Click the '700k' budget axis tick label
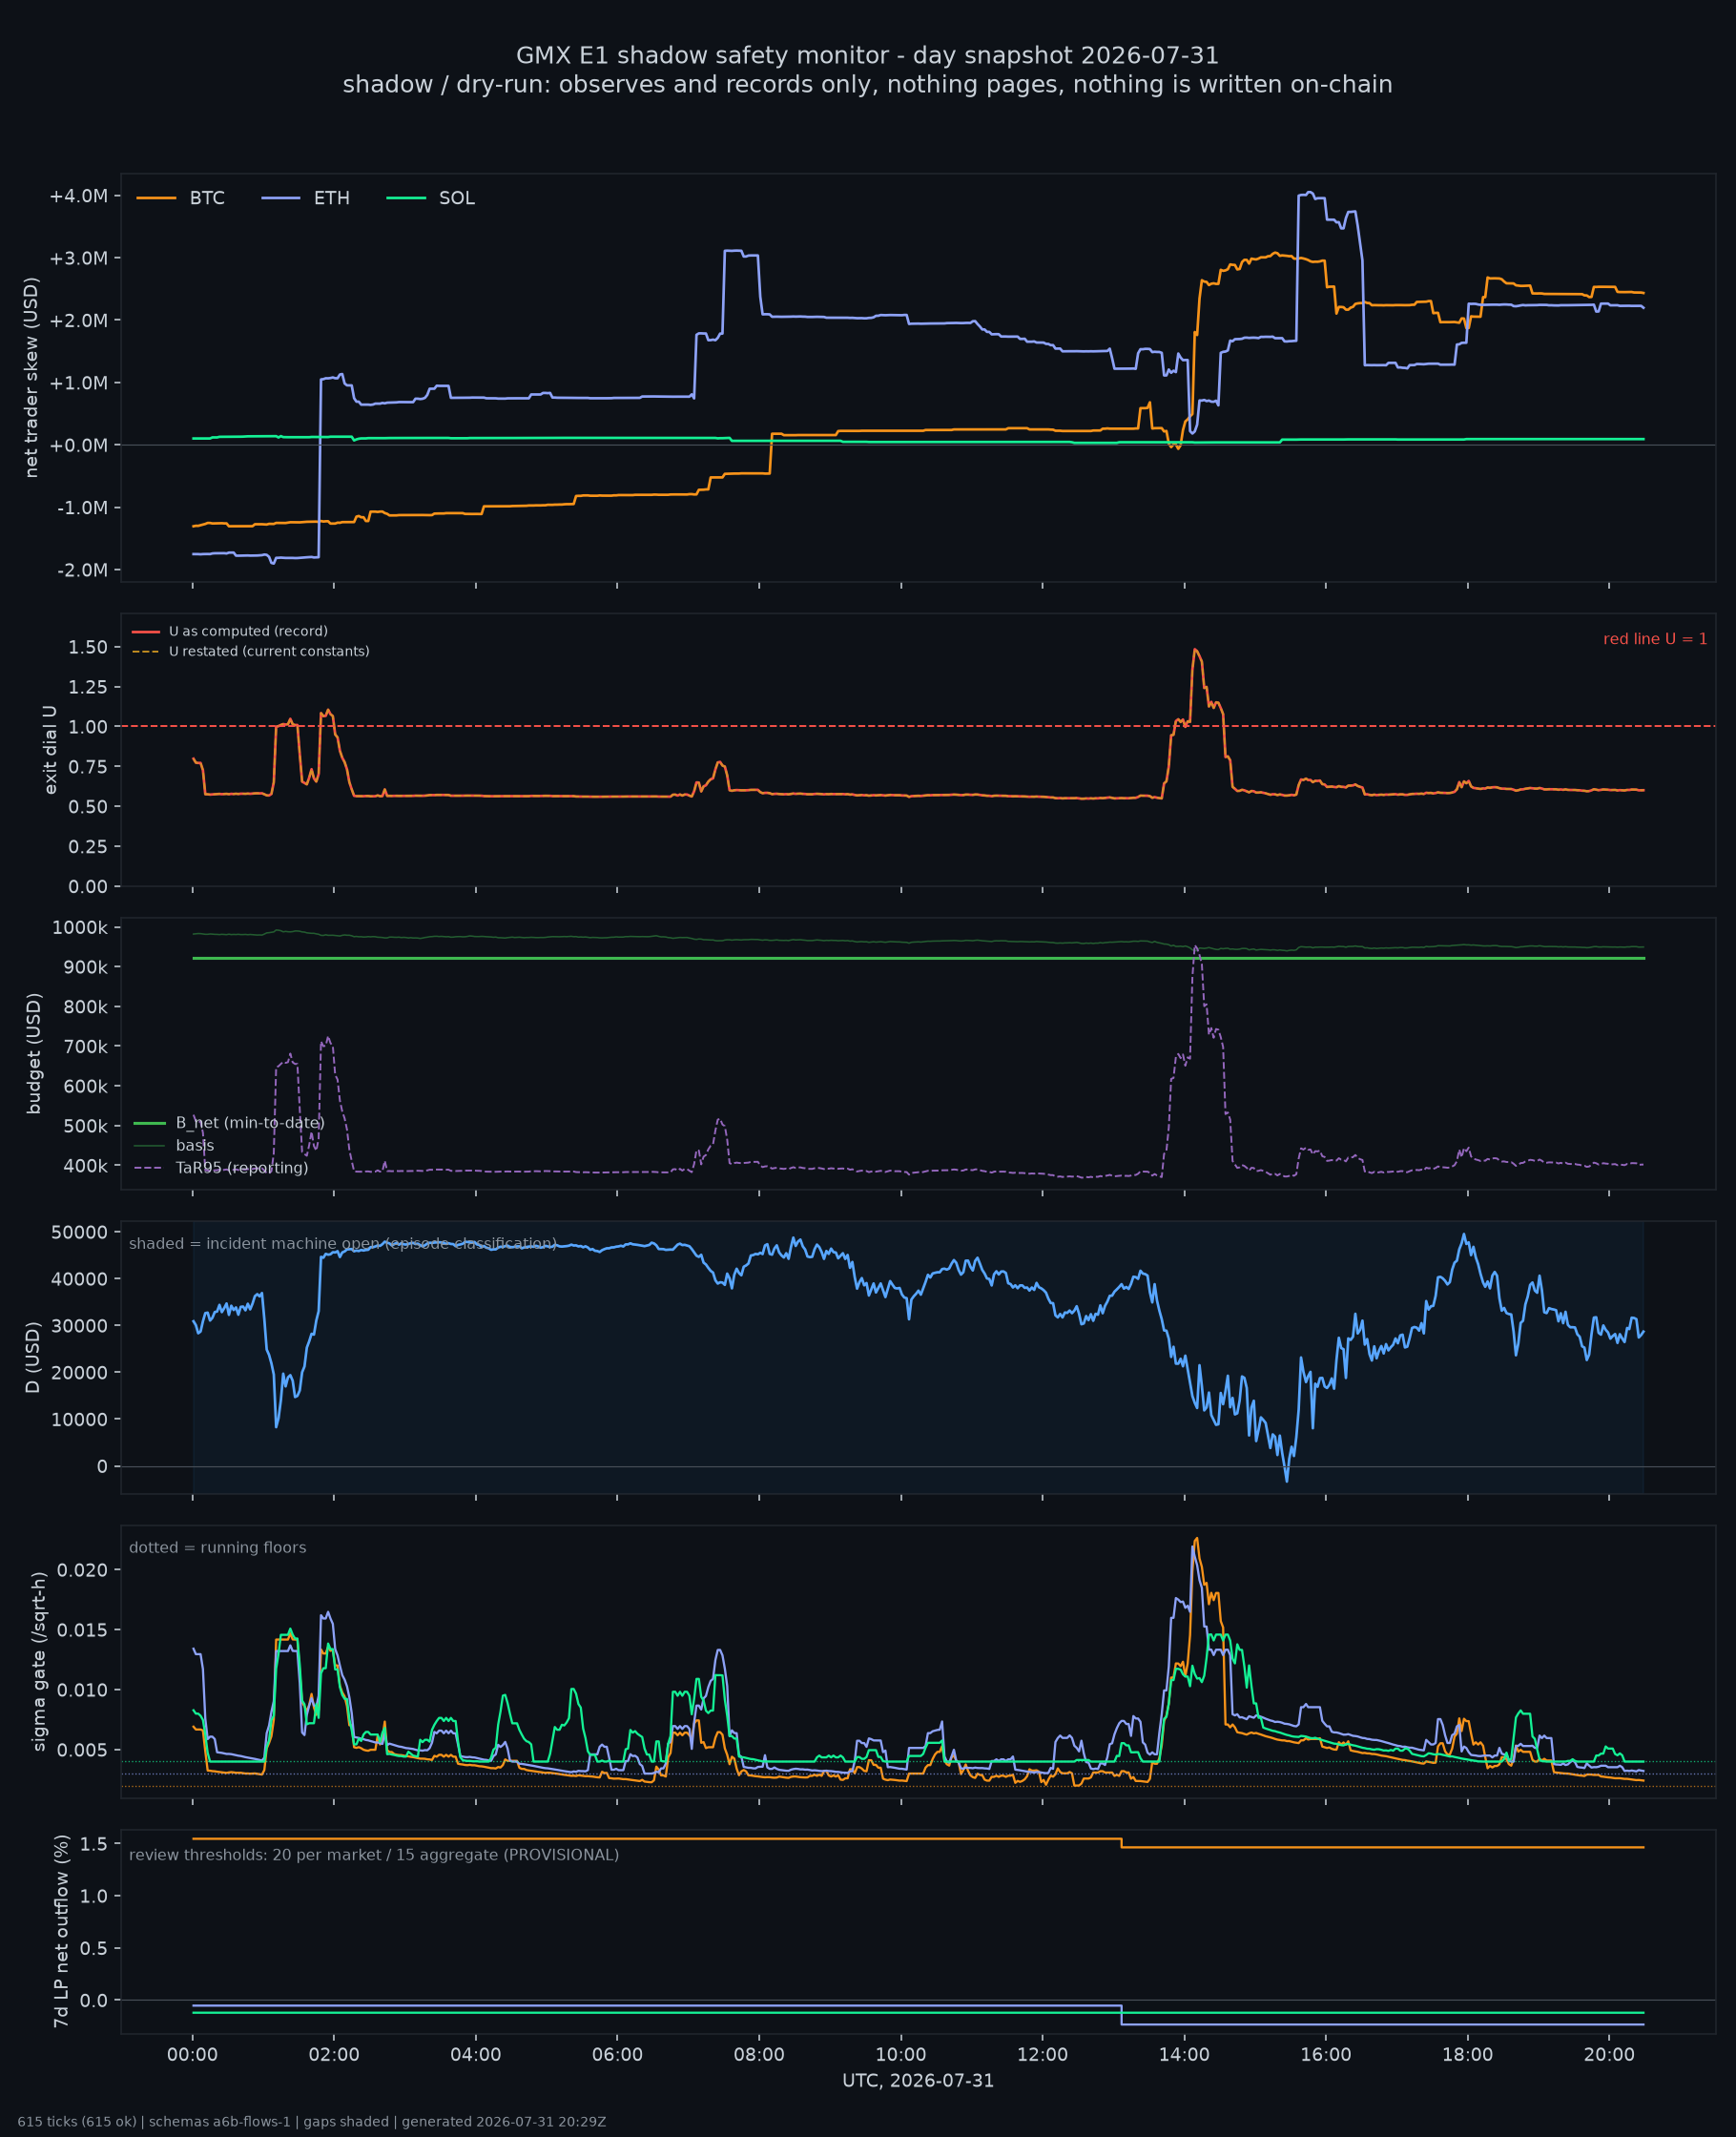 pos(85,1047)
